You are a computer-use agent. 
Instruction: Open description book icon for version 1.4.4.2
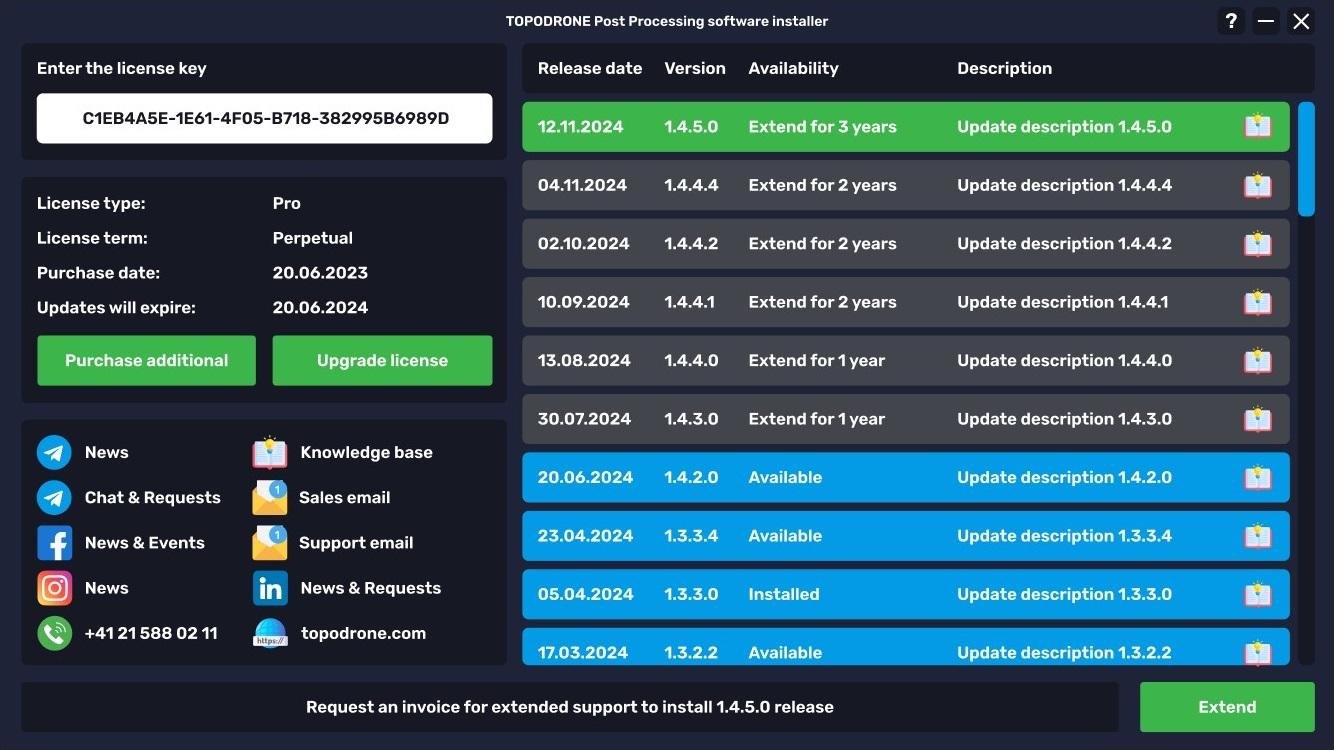tap(1257, 243)
